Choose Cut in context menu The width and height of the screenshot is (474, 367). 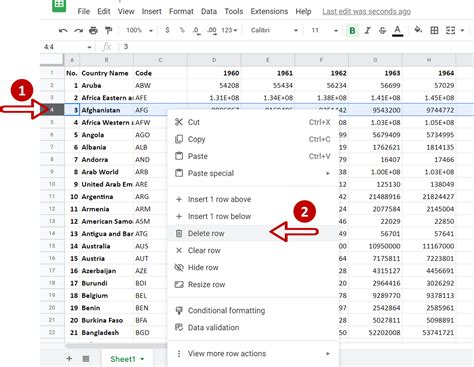click(x=253, y=122)
